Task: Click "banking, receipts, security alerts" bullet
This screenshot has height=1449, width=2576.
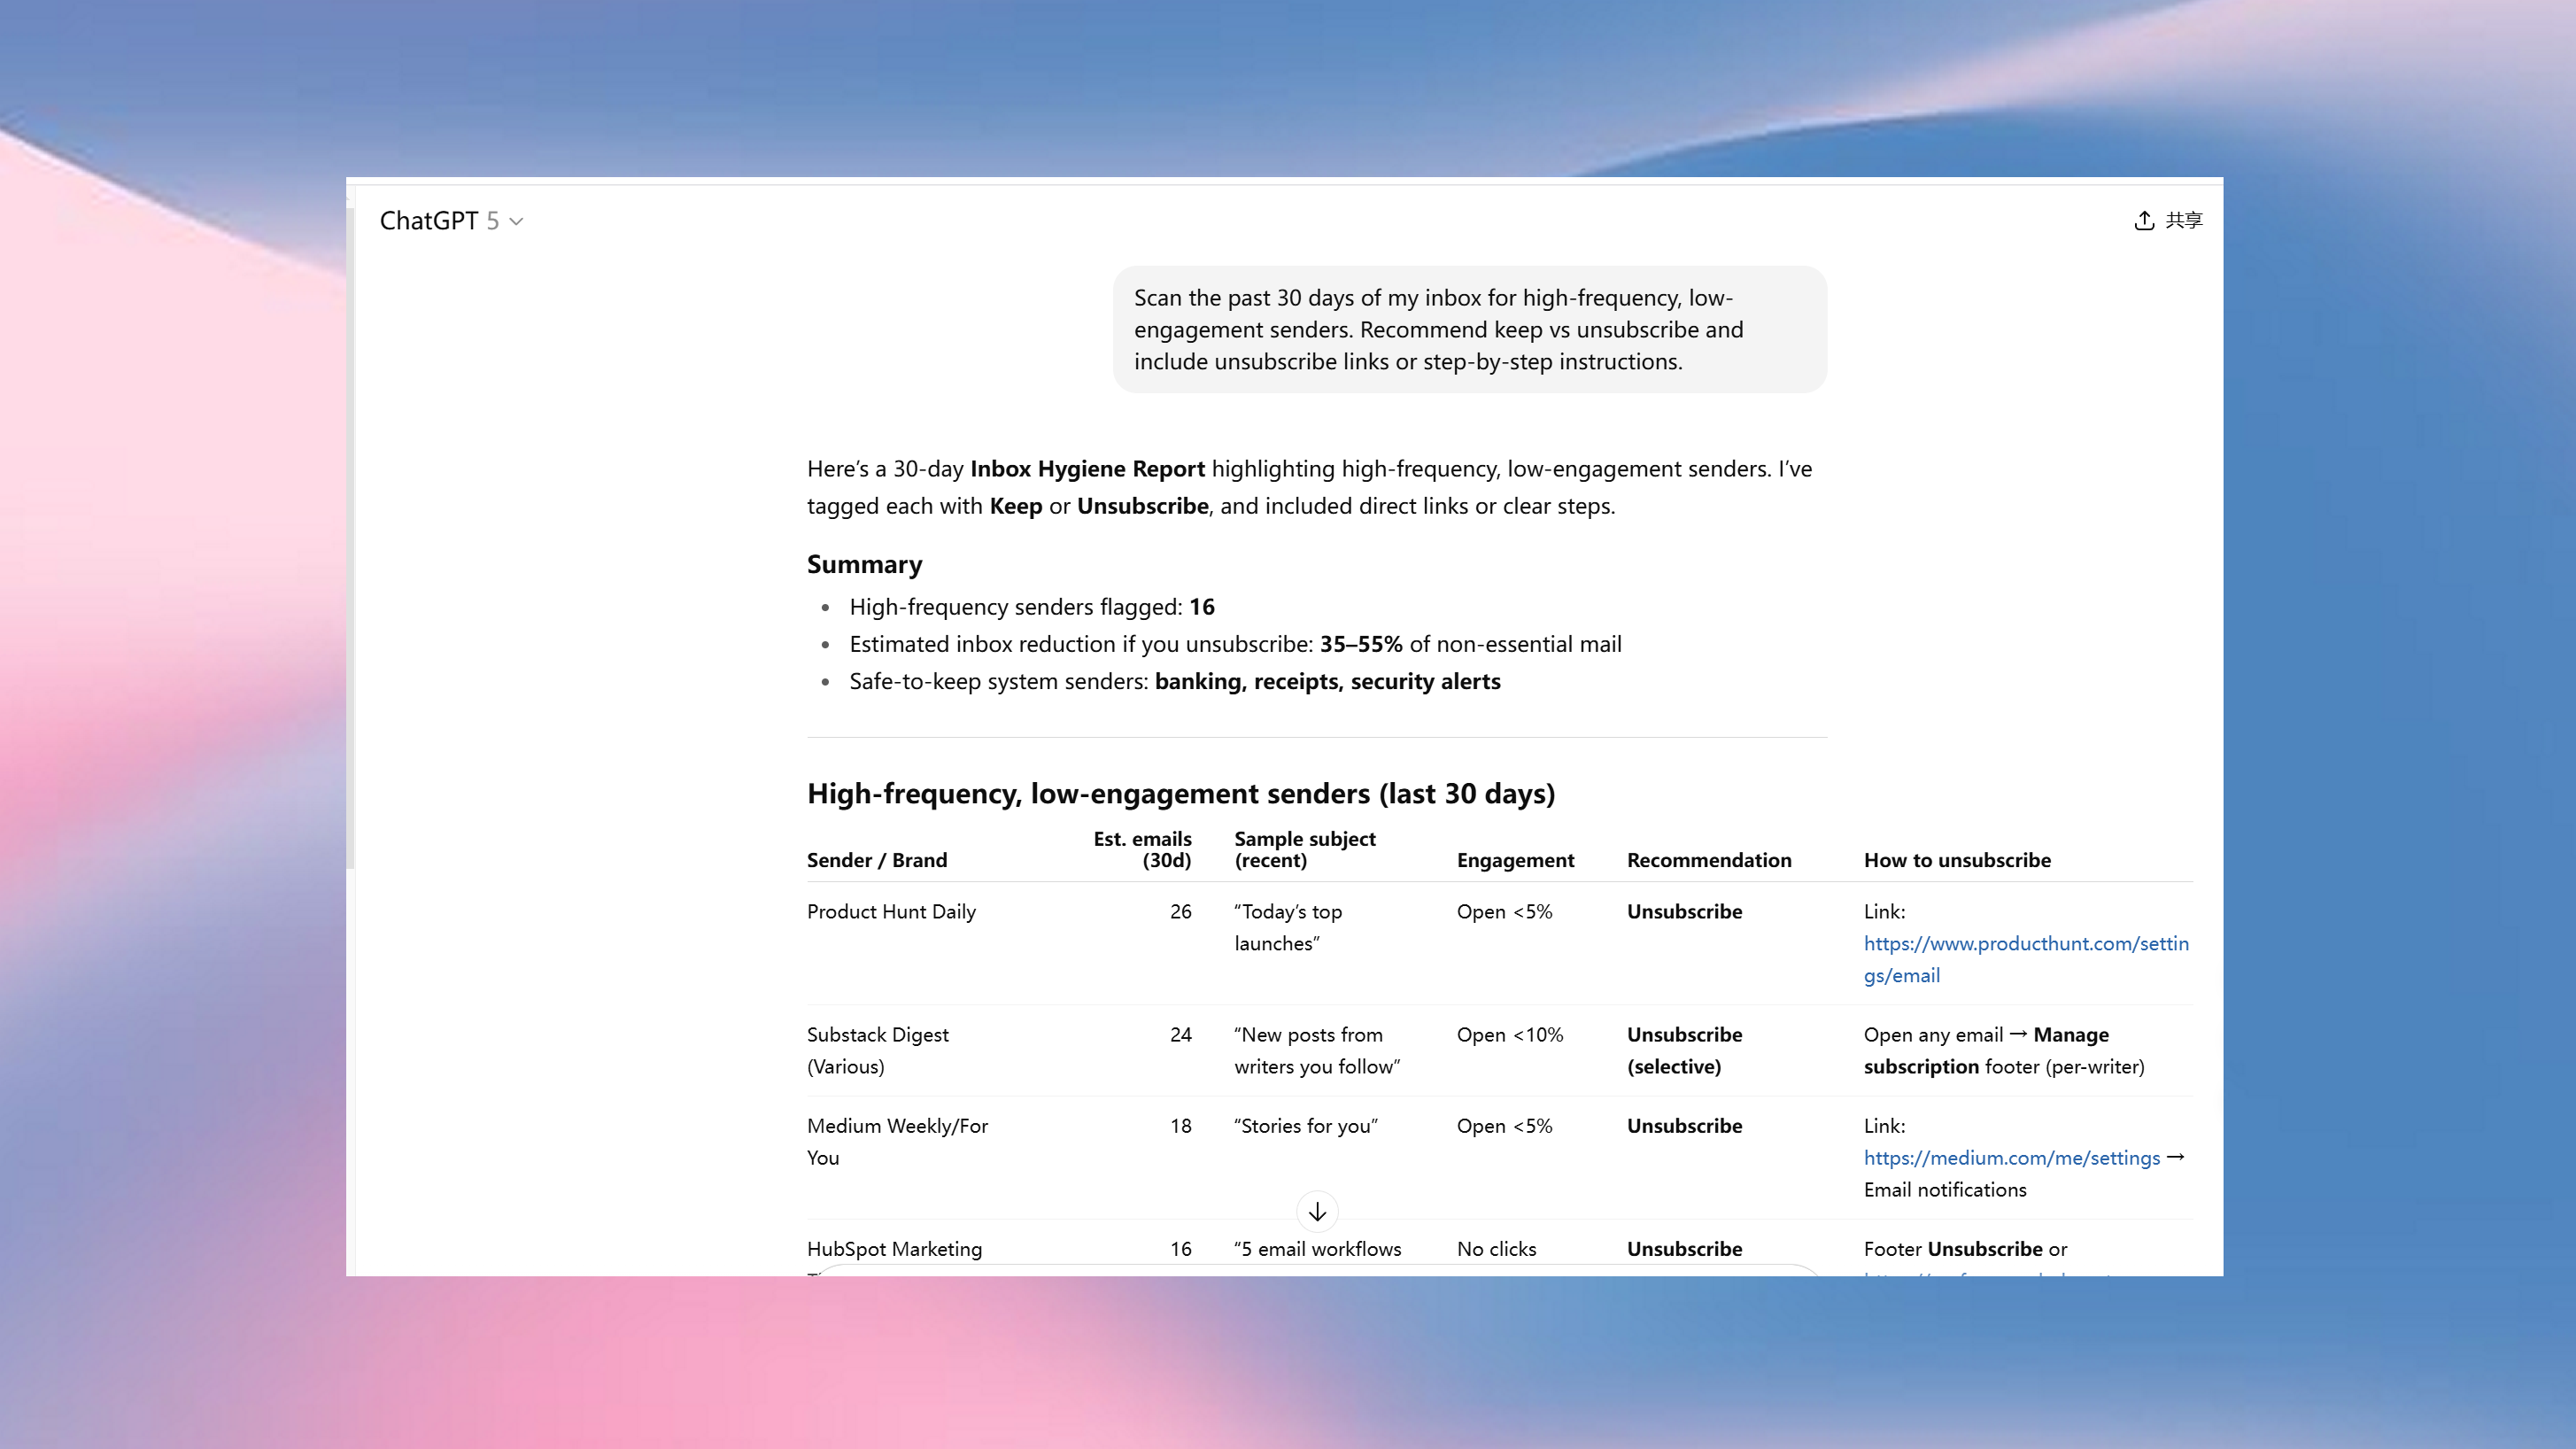Action: [1174, 681]
